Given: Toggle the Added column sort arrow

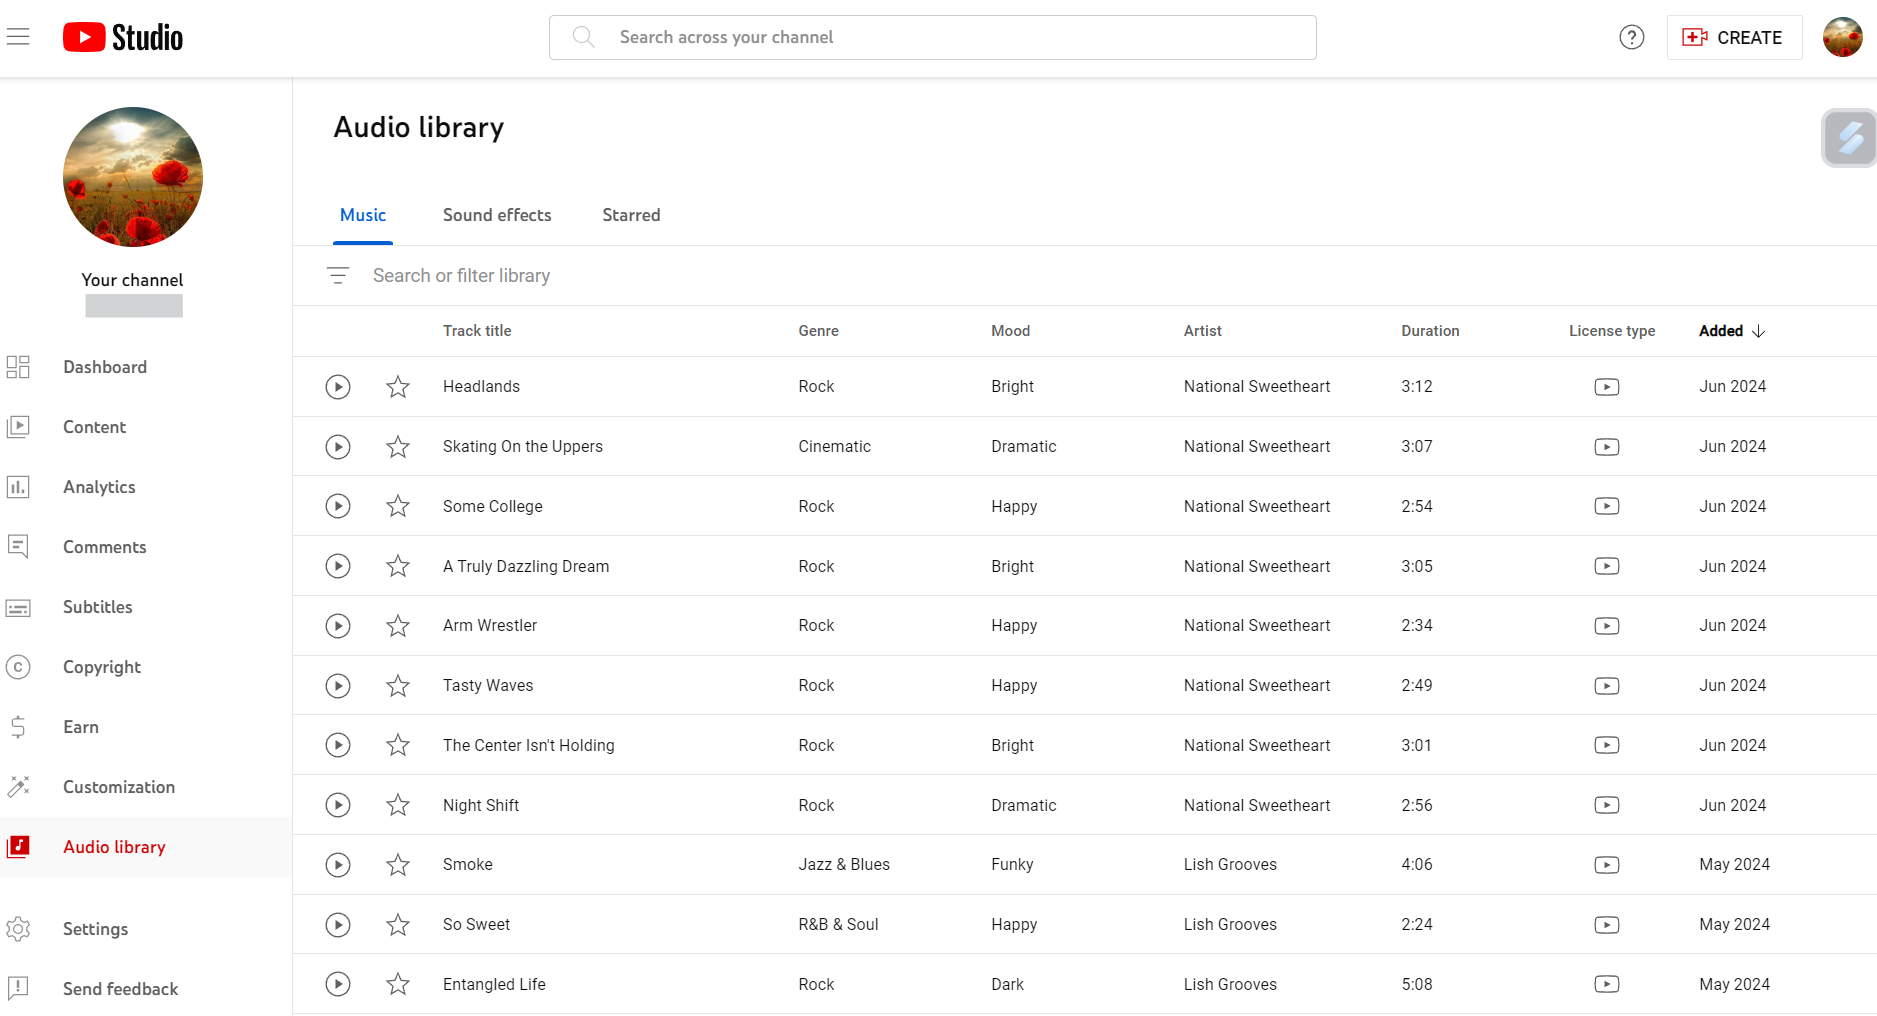Looking at the screenshot, I should [1760, 331].
